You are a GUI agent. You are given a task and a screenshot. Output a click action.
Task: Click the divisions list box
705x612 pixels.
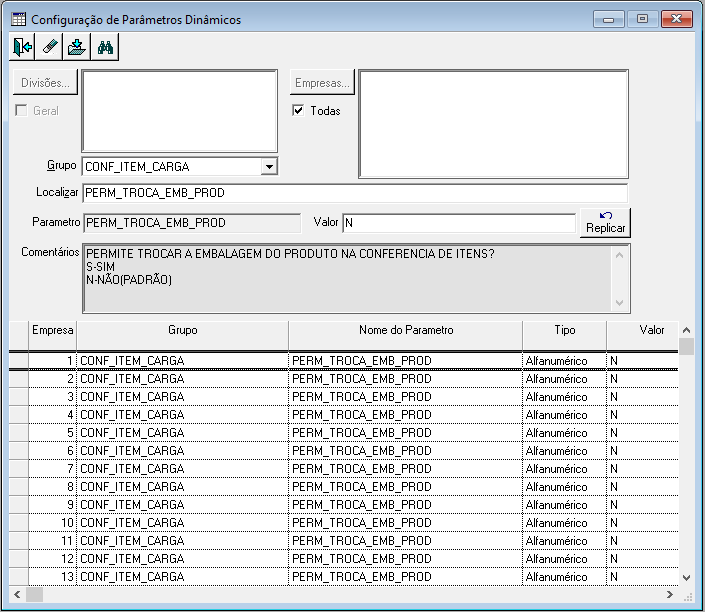179,111
